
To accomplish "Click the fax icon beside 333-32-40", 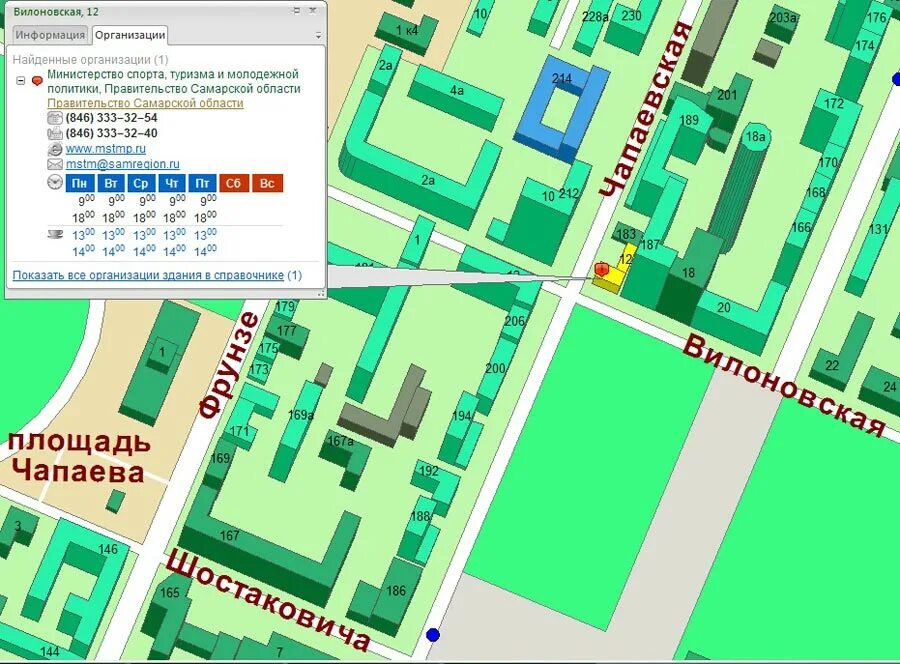I will pyautogui.click(x=55, y=134).
